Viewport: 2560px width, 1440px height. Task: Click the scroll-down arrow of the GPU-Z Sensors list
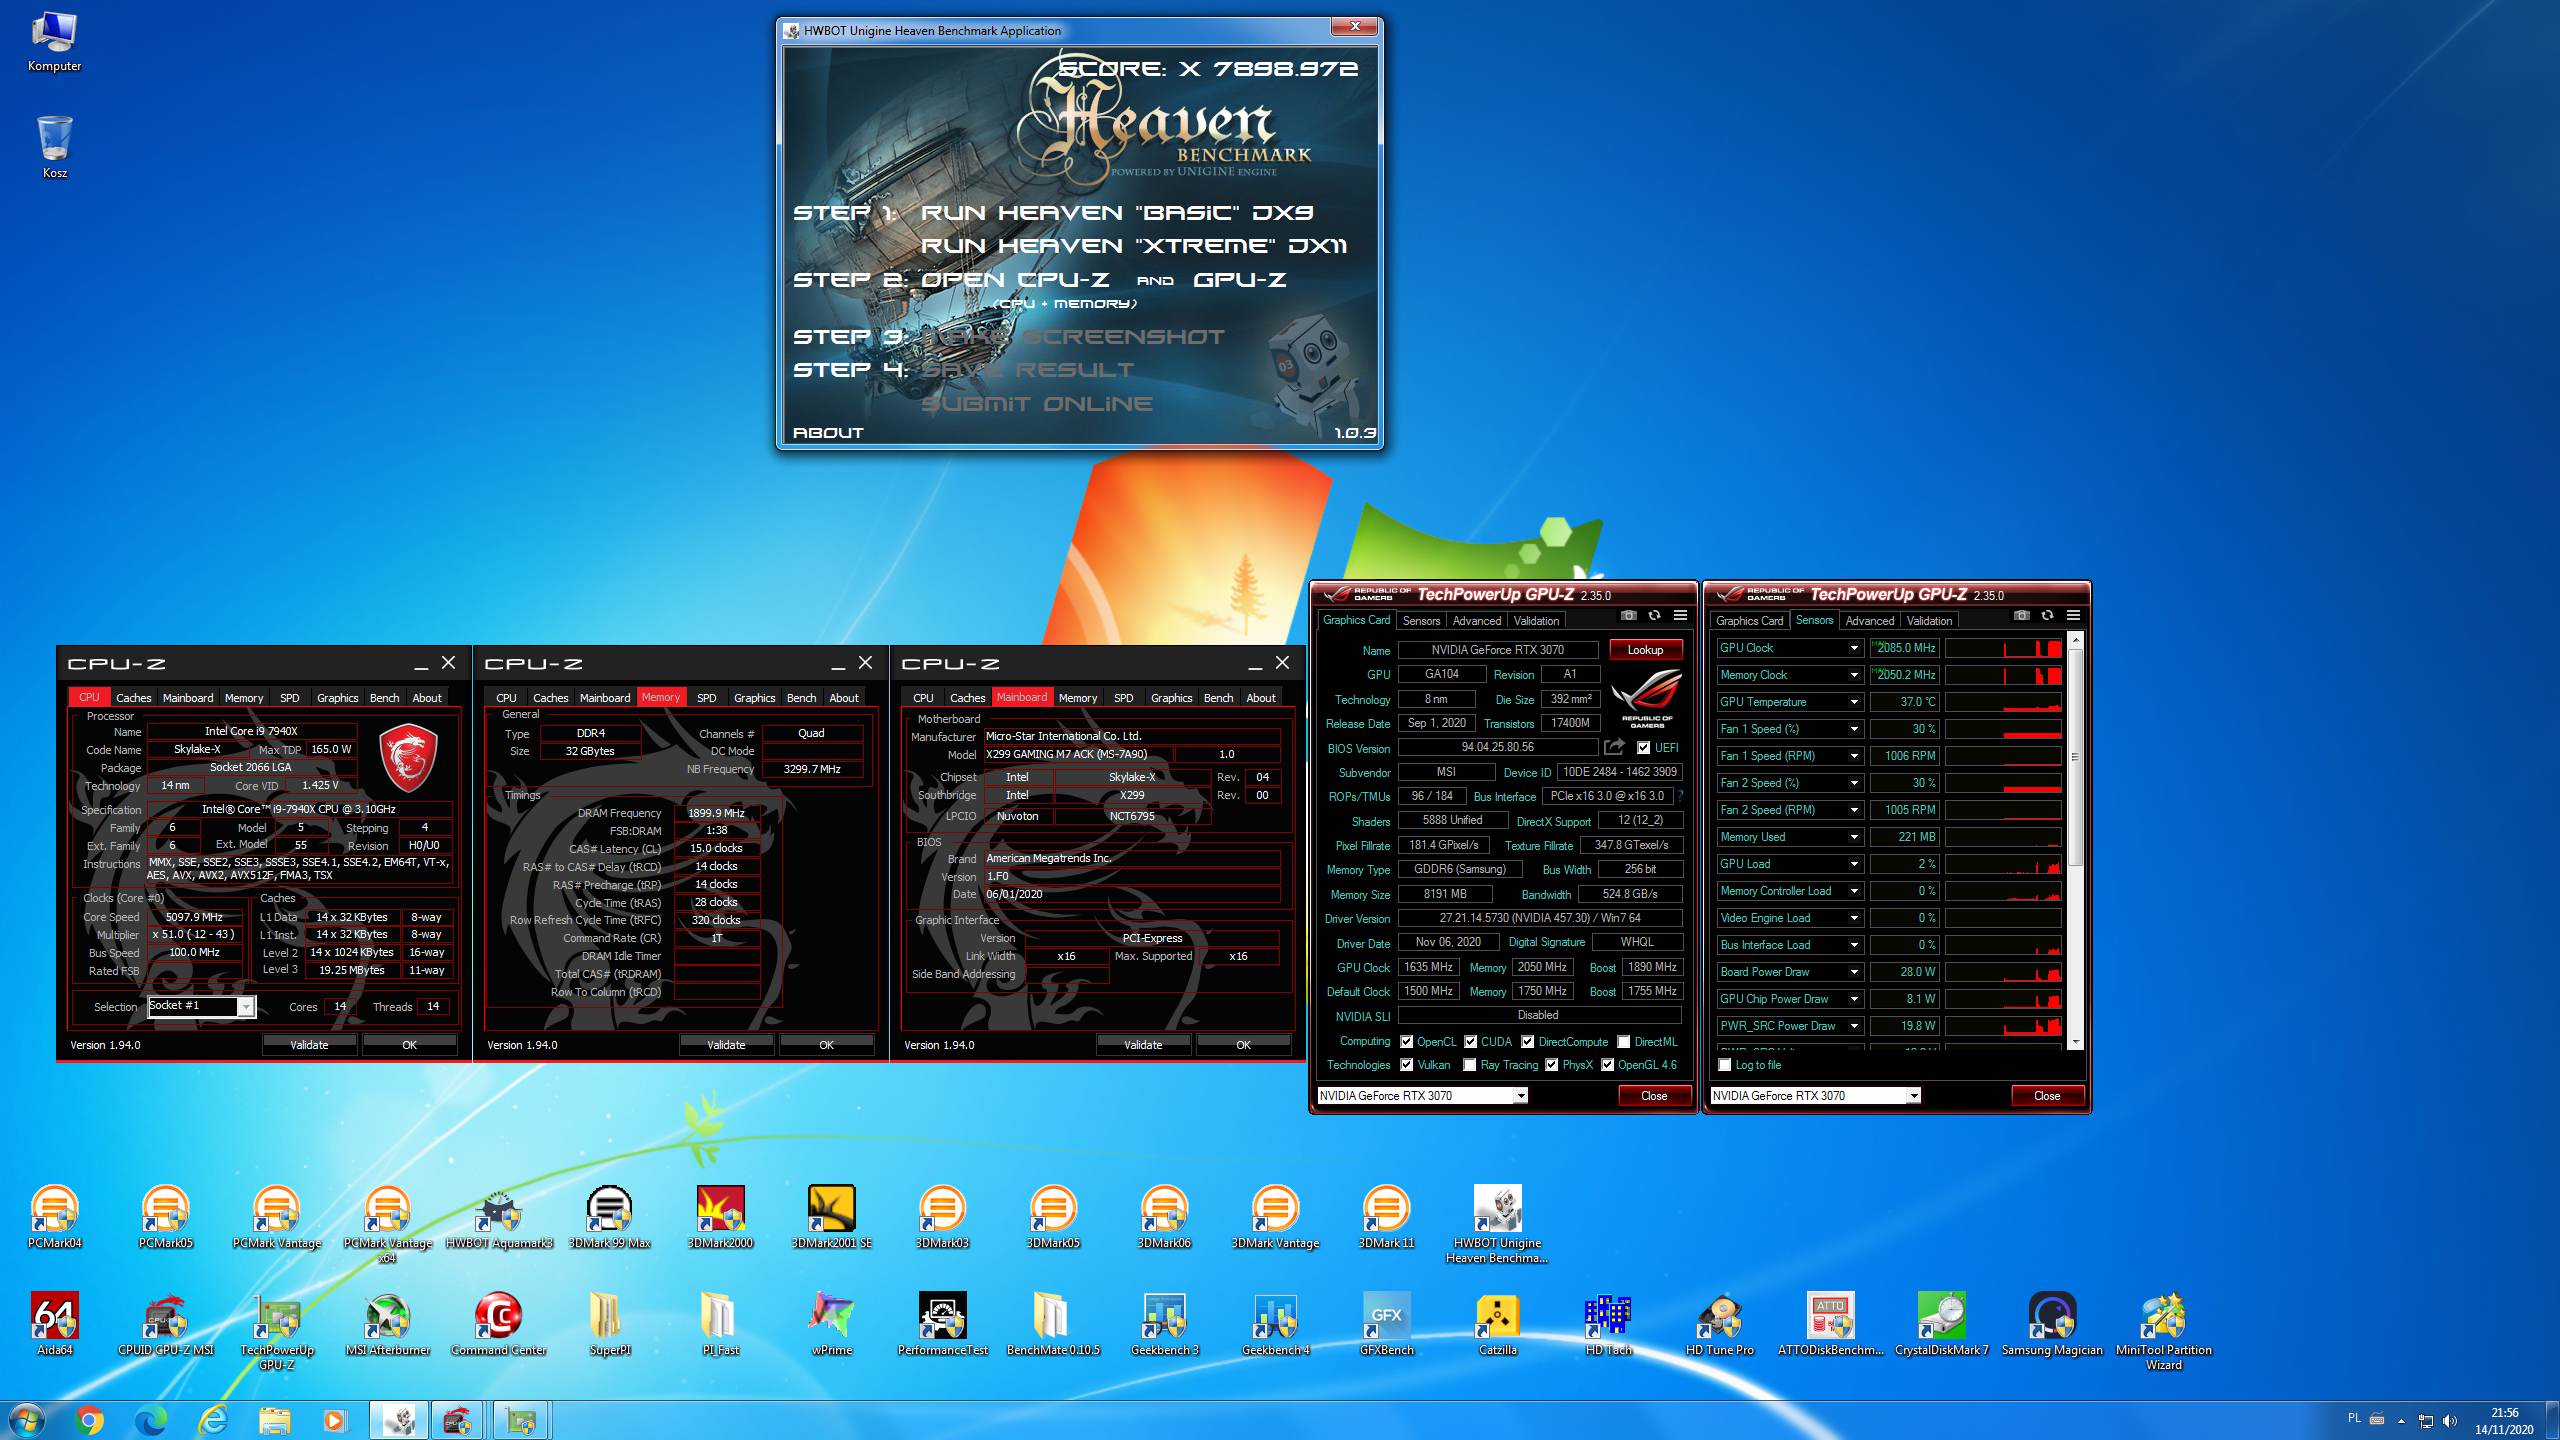pyautogui.click(x=2075, y=1042)
